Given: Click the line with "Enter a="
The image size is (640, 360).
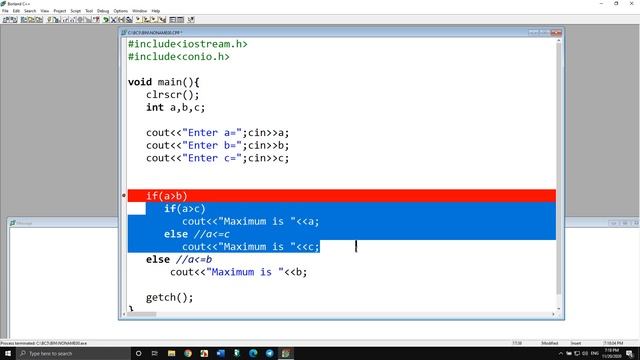Looking at the screenshot, I should click(218, 133).
